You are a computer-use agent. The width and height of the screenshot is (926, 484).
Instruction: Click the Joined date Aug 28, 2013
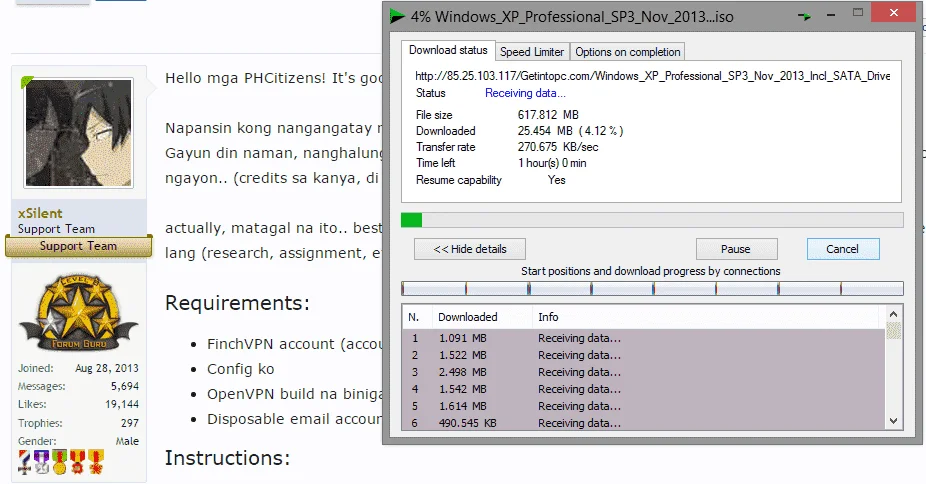tap(107, 368)
